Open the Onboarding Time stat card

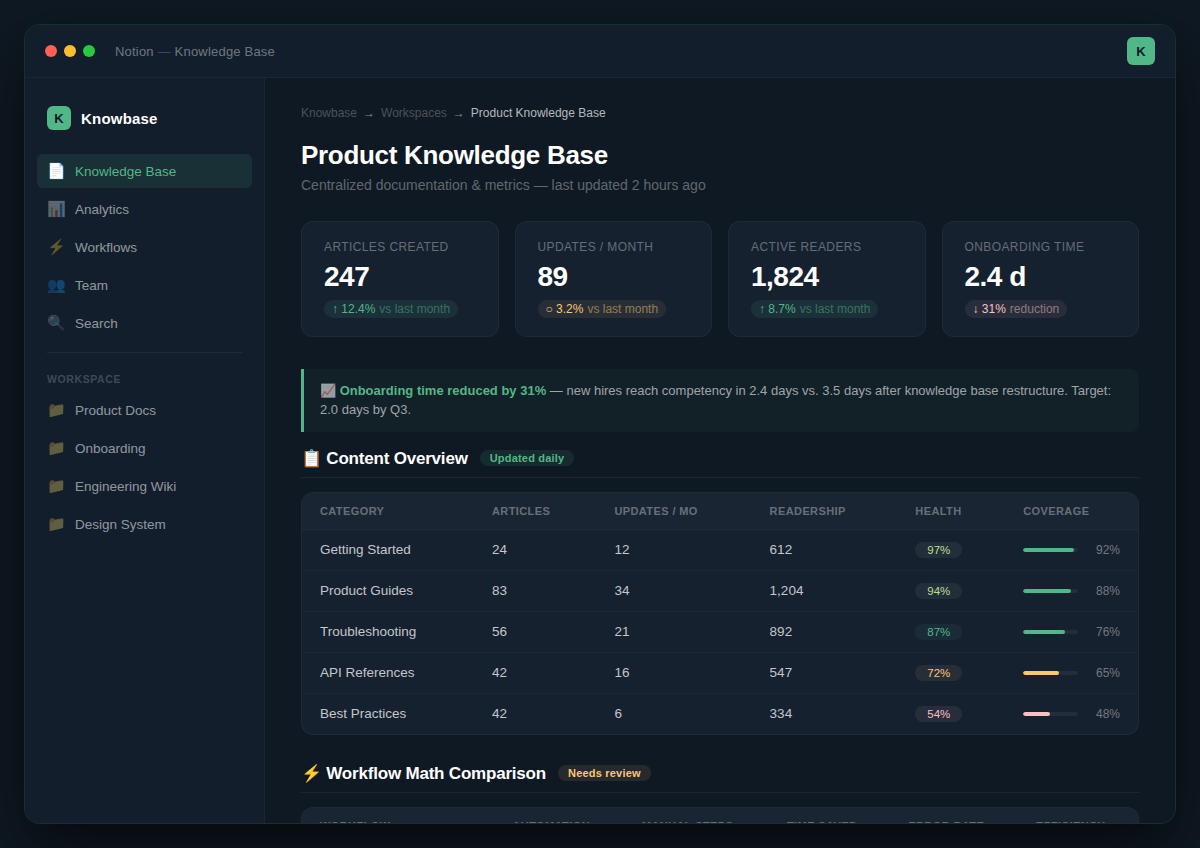pos(1040,279)
